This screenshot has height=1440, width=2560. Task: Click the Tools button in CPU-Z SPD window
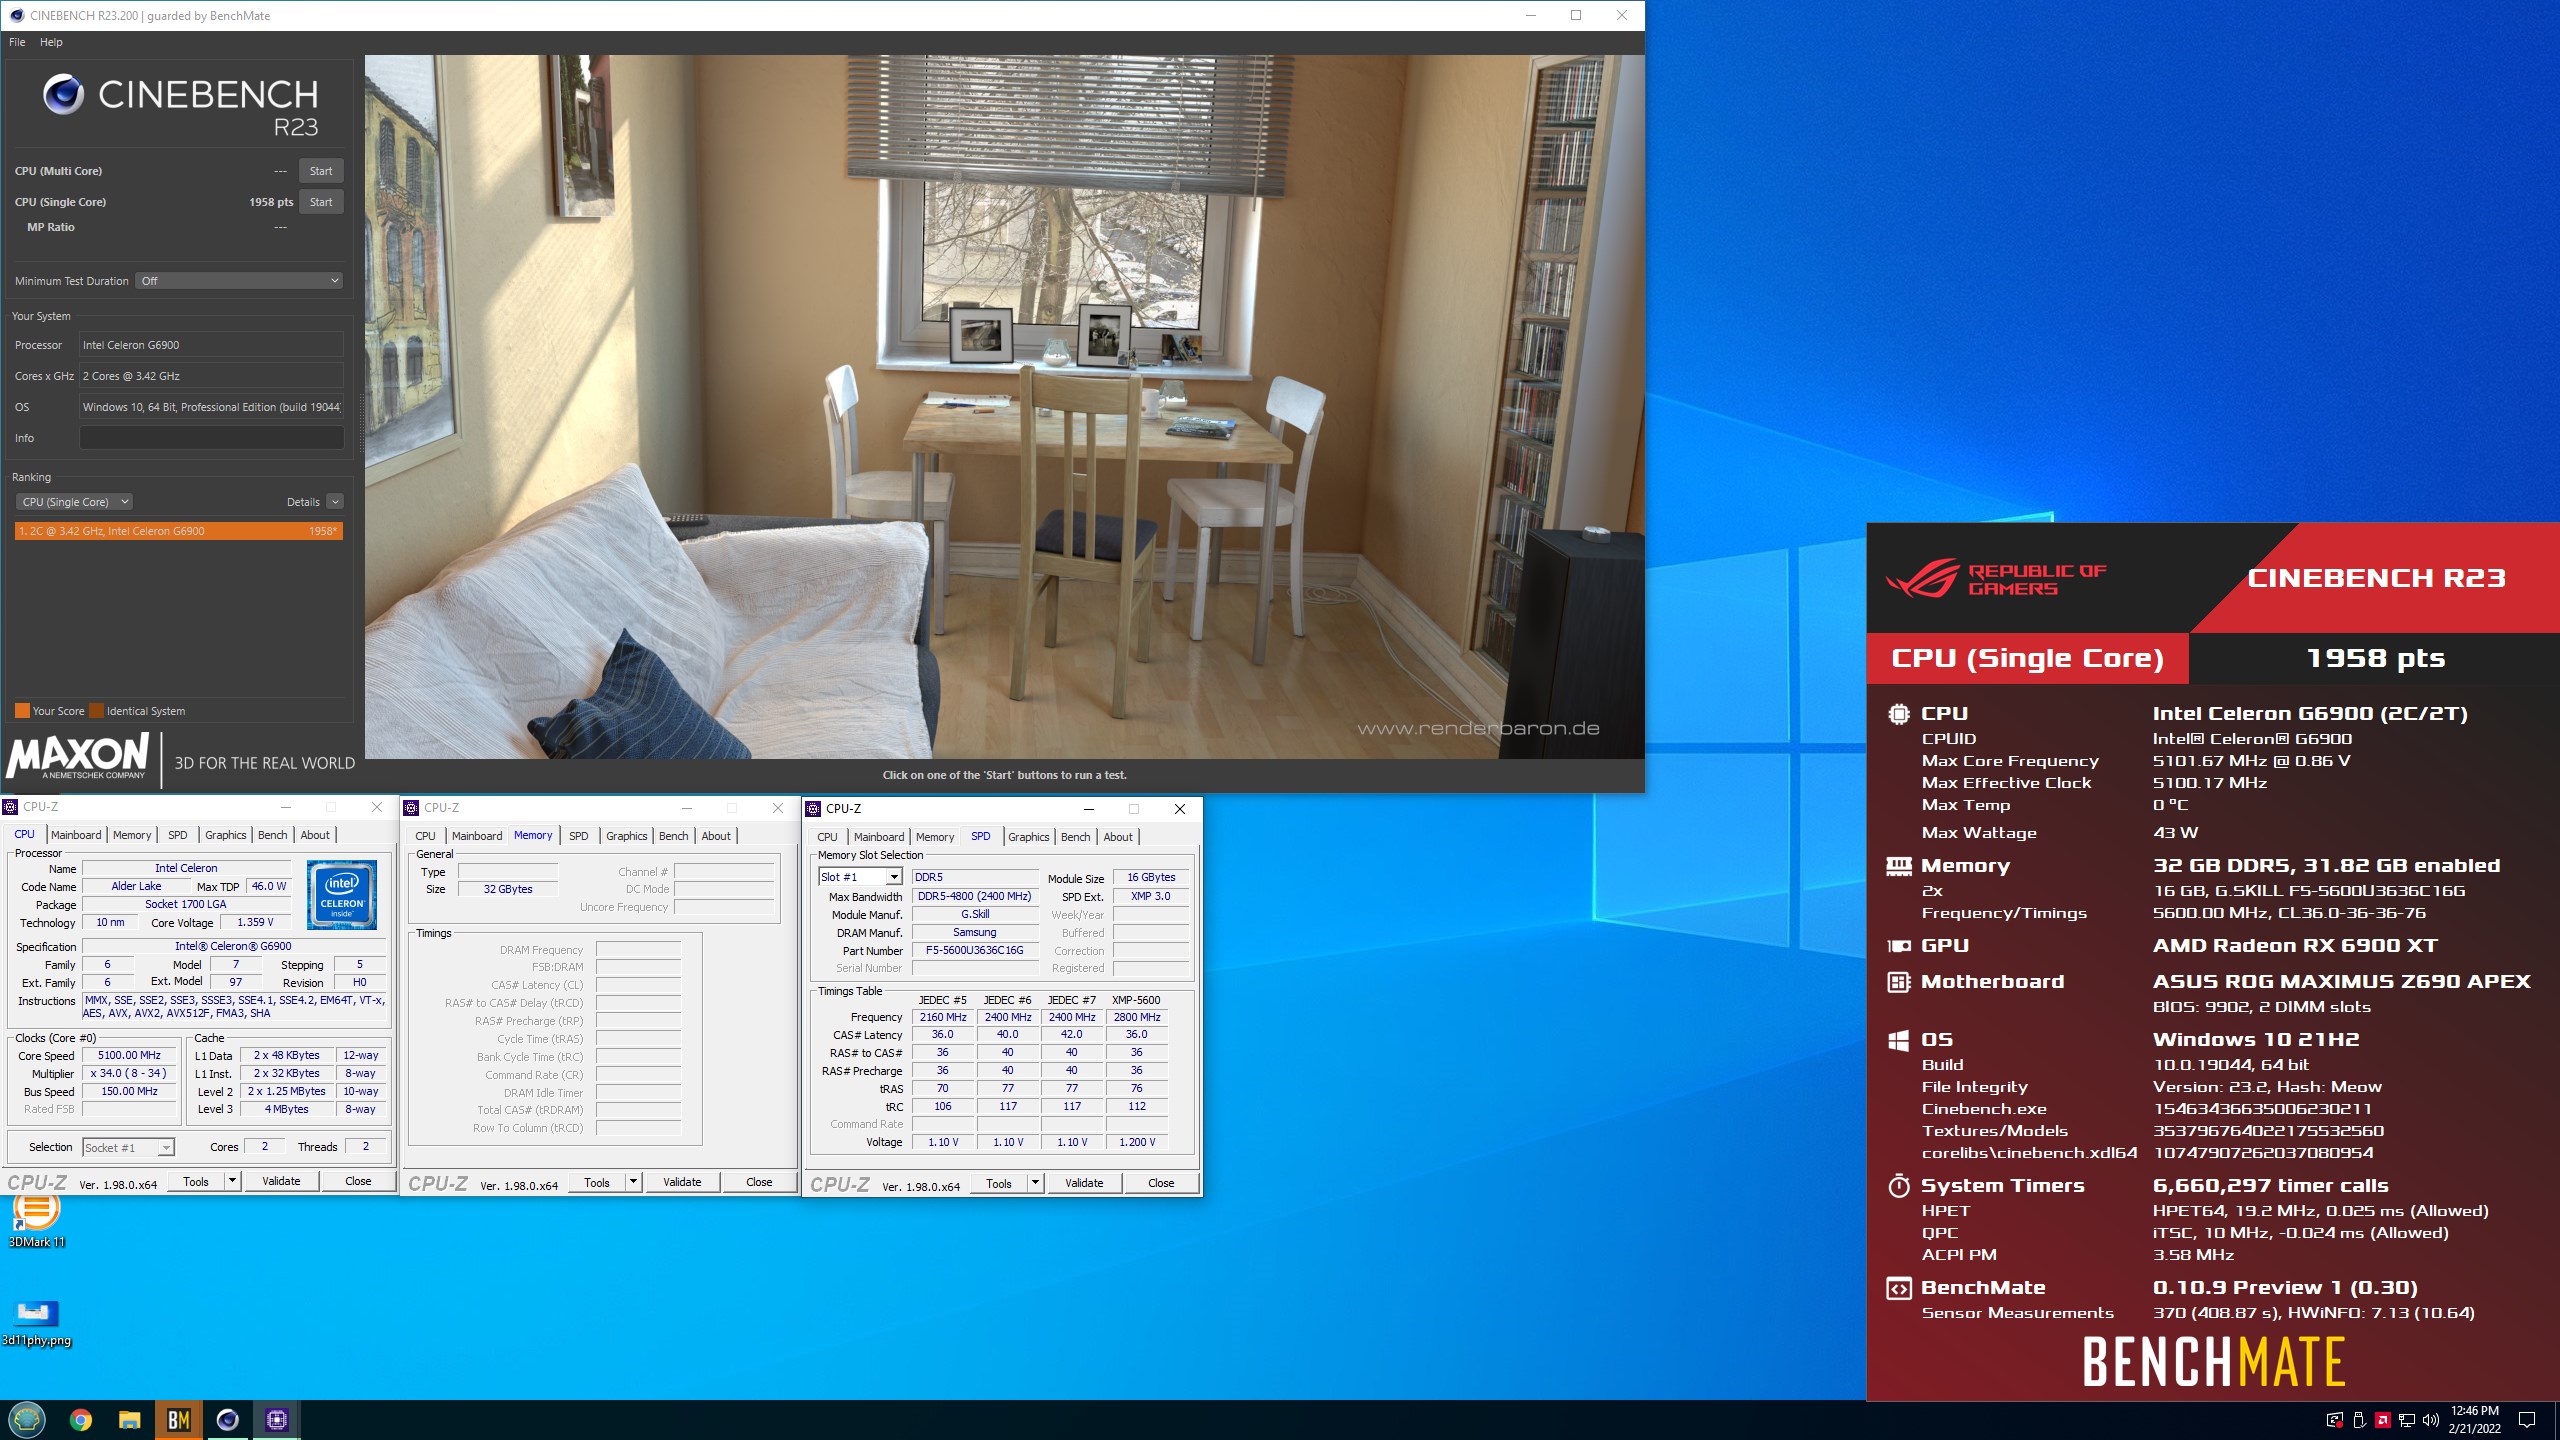pos(999,1183)
